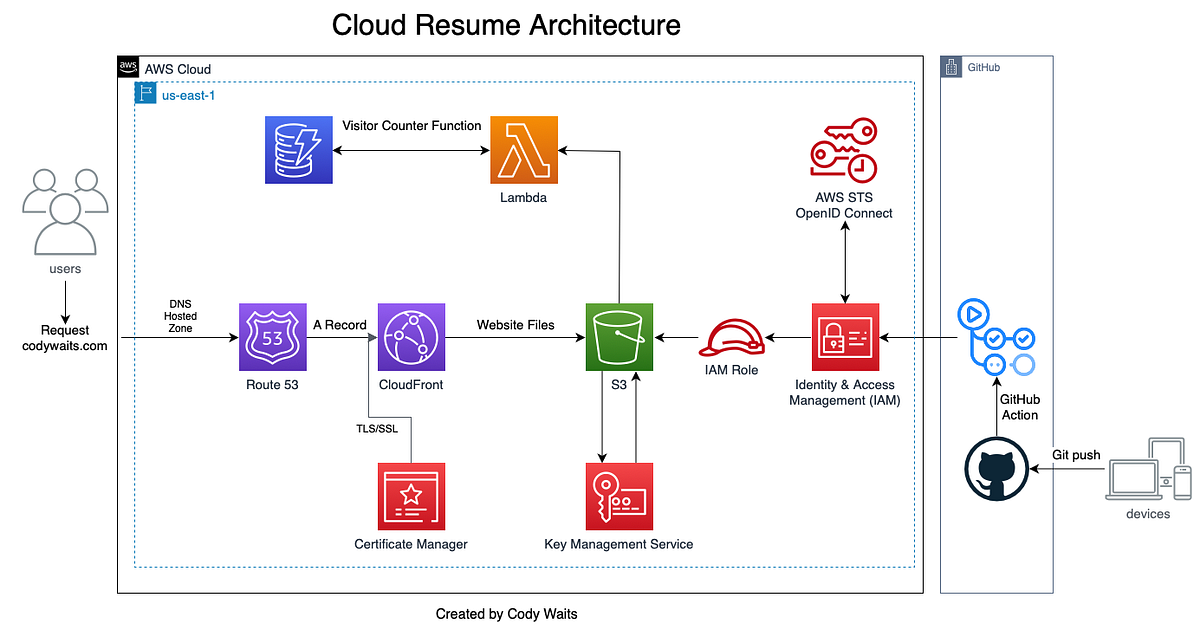
Task: Click the Cloud Resume Architecture title
Action: [506, 25]
